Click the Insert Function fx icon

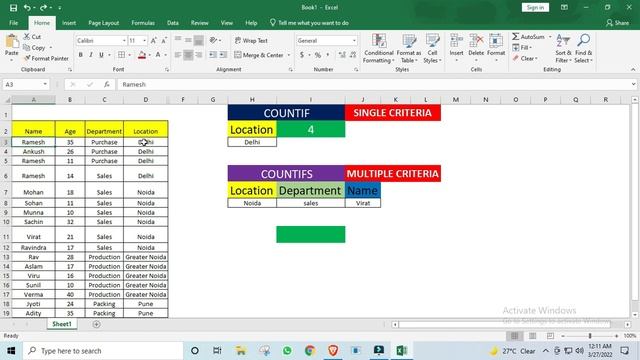[x=107, y=84]
